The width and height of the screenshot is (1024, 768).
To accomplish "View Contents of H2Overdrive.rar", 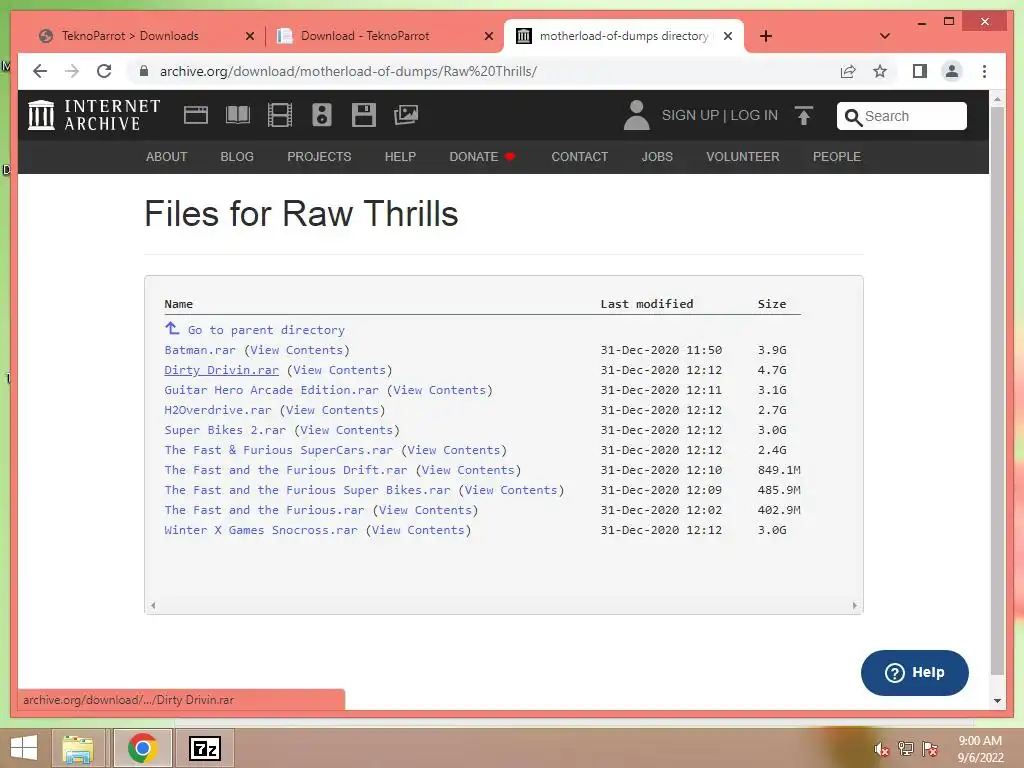I will coord(332,410).
